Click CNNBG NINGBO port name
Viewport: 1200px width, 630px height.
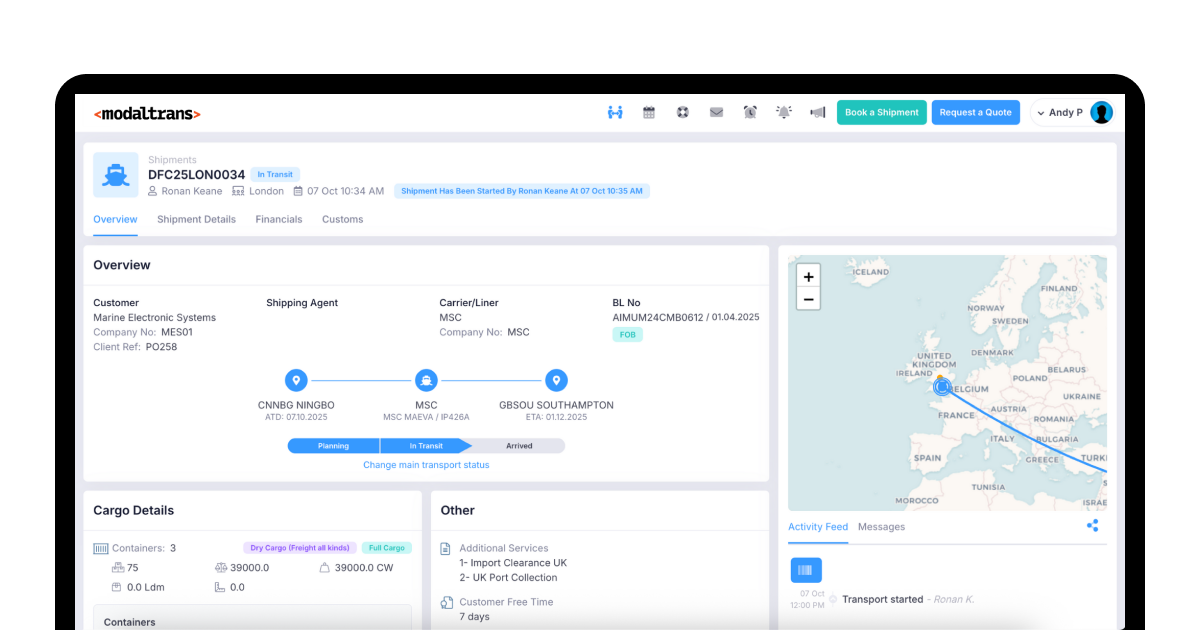tap(296, 405)
